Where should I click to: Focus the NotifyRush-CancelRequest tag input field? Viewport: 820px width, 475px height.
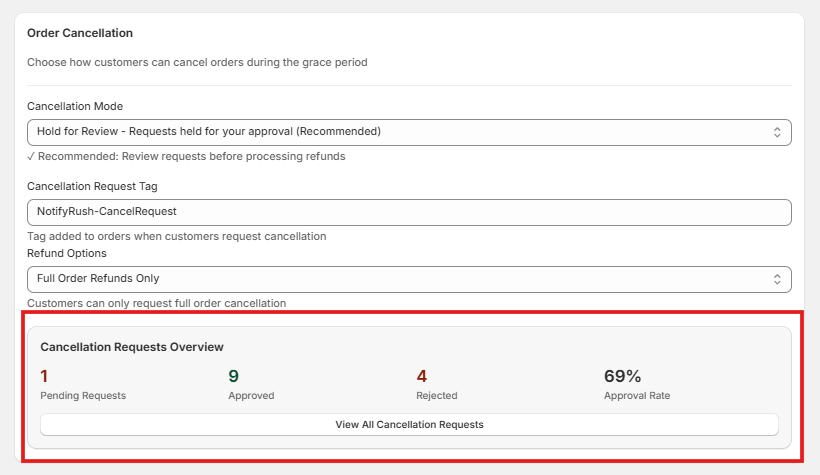pyautogui.click(x=409, y=212)
